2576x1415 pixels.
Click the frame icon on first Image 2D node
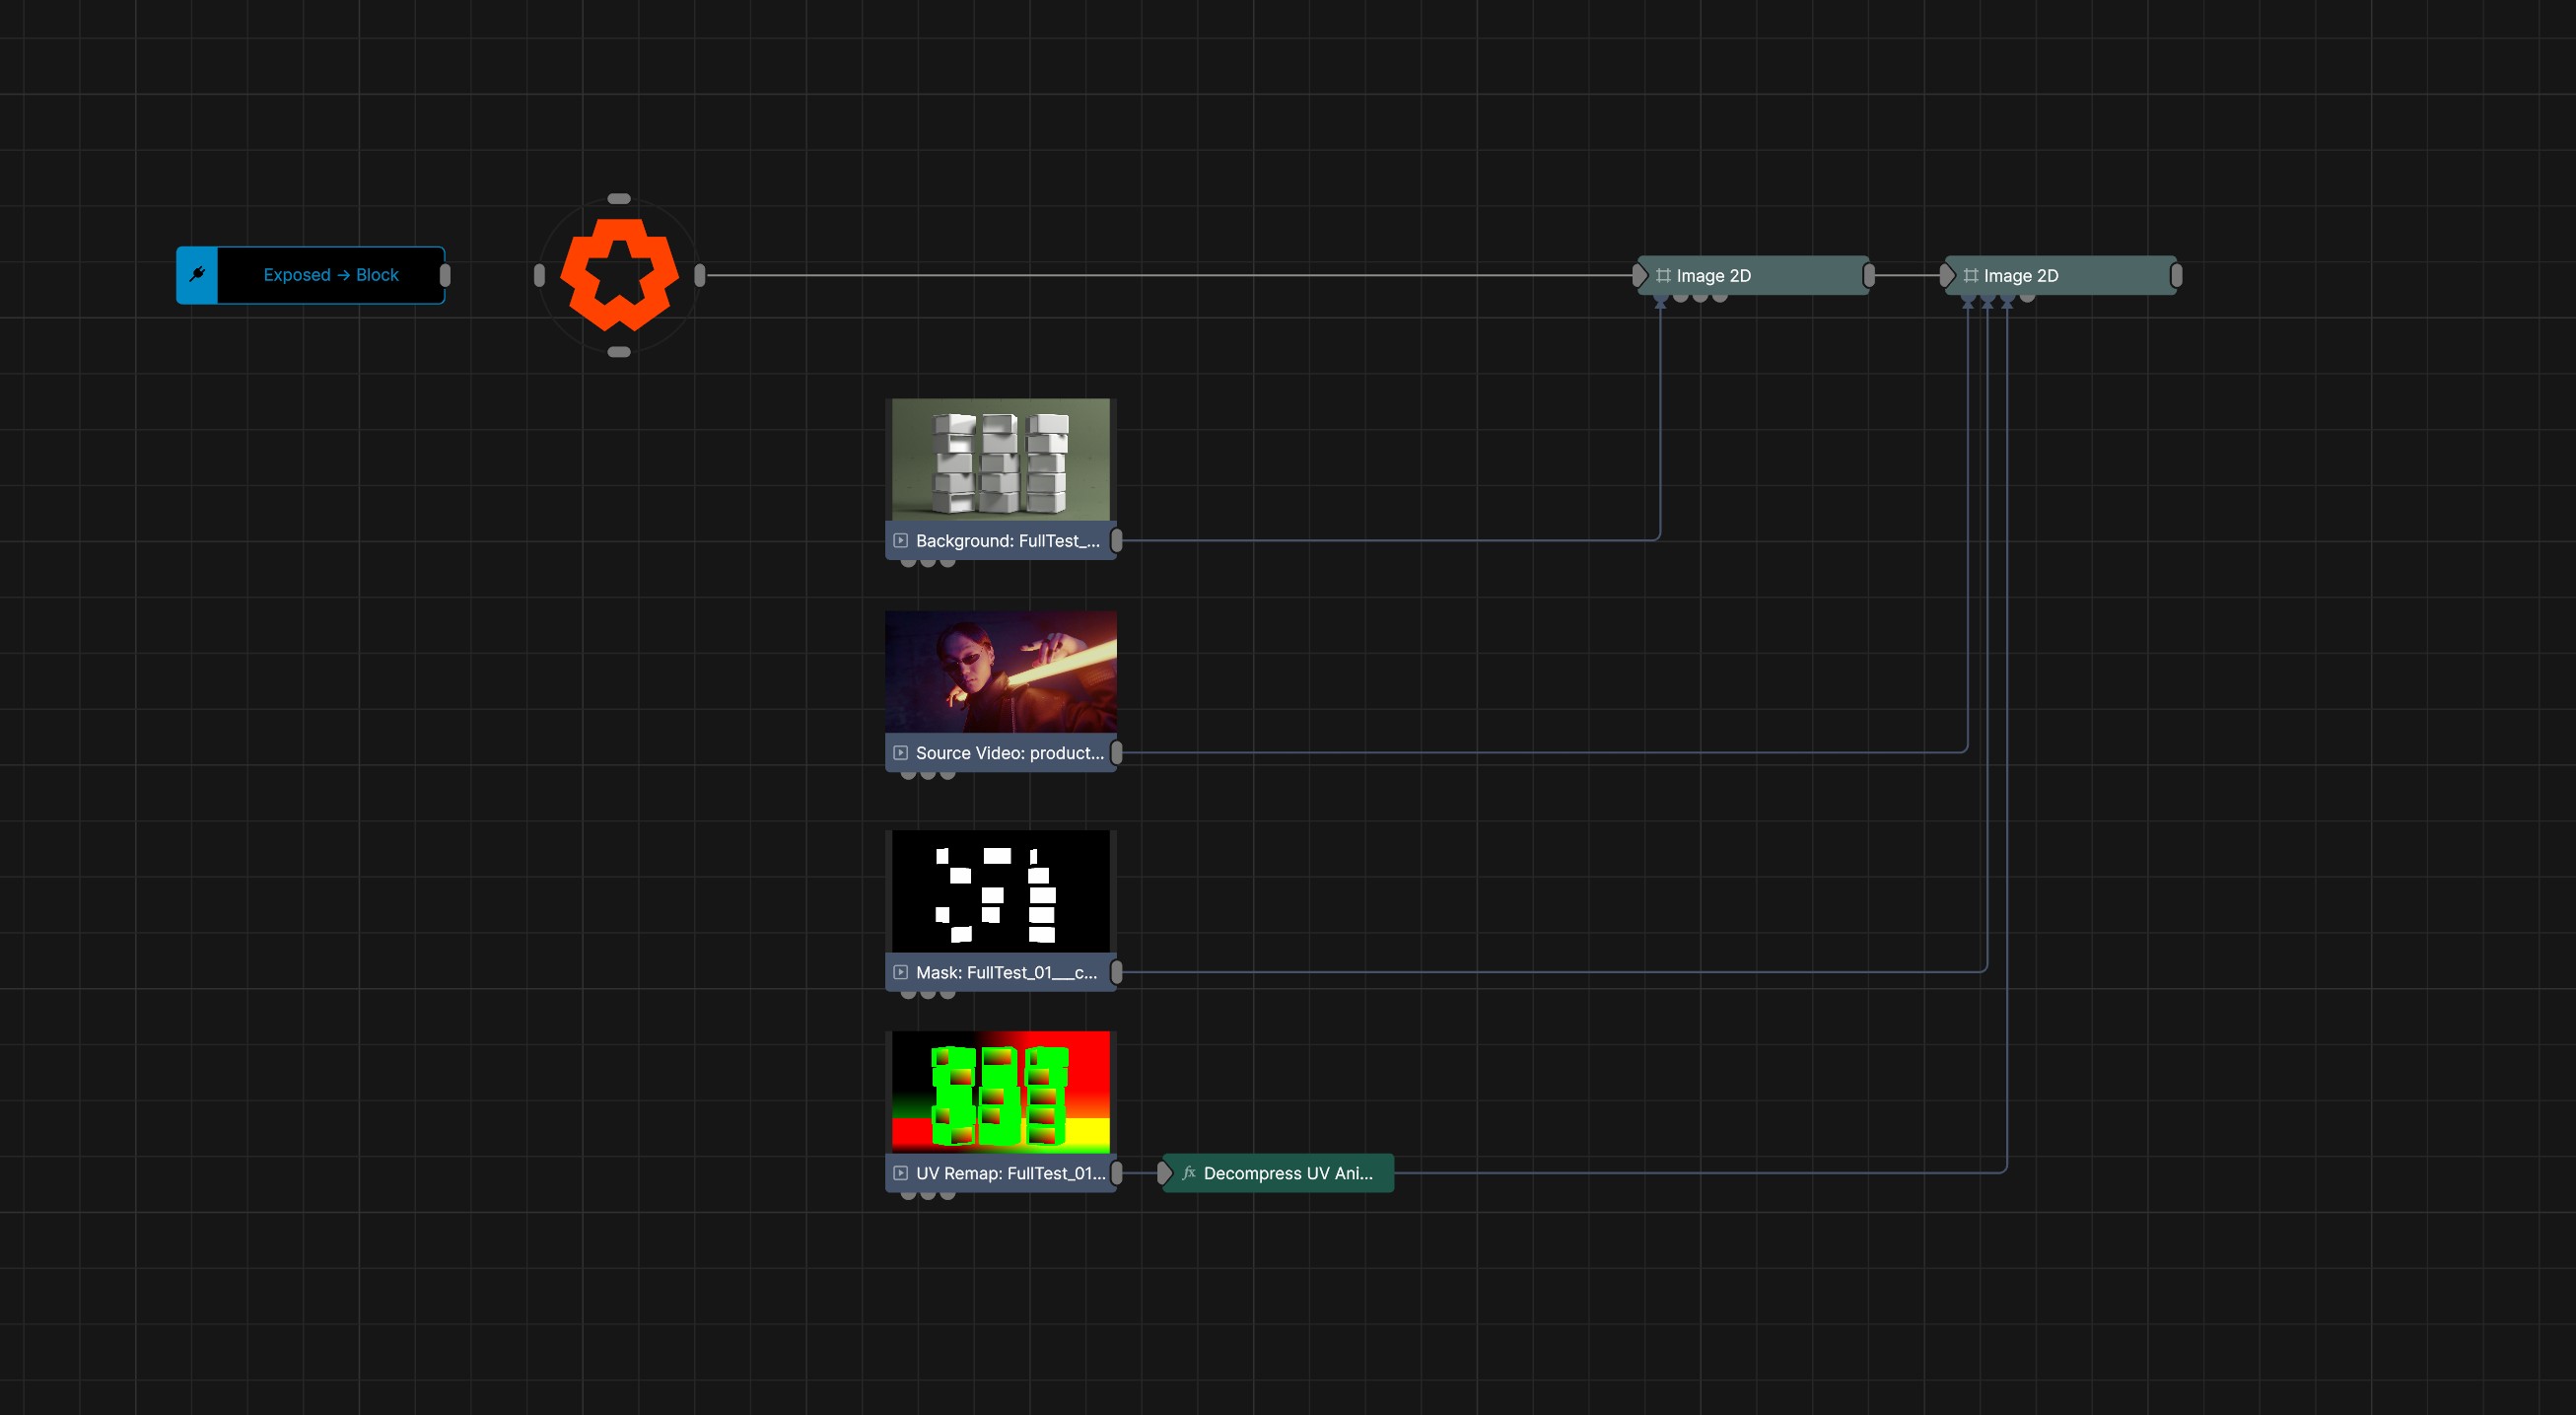1663,275
